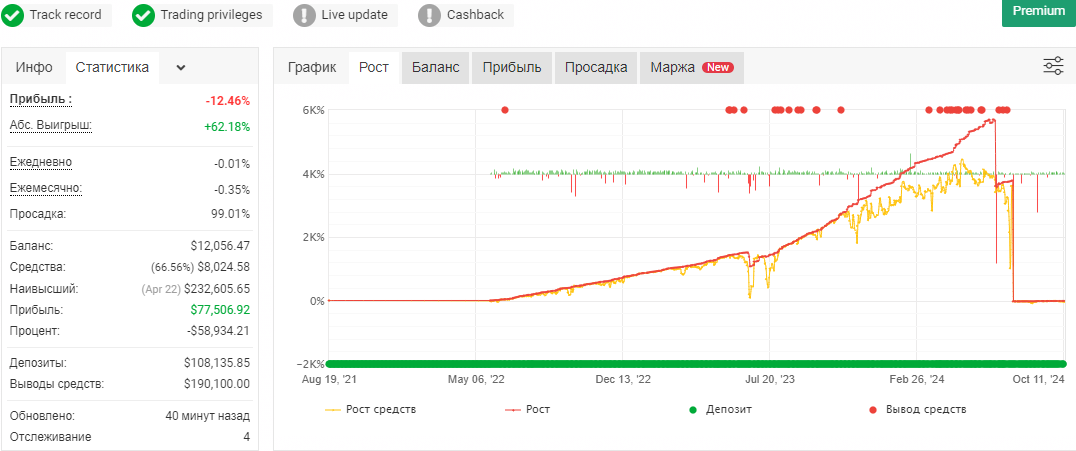Open chart settings sliders icon

pos(1053,66)
